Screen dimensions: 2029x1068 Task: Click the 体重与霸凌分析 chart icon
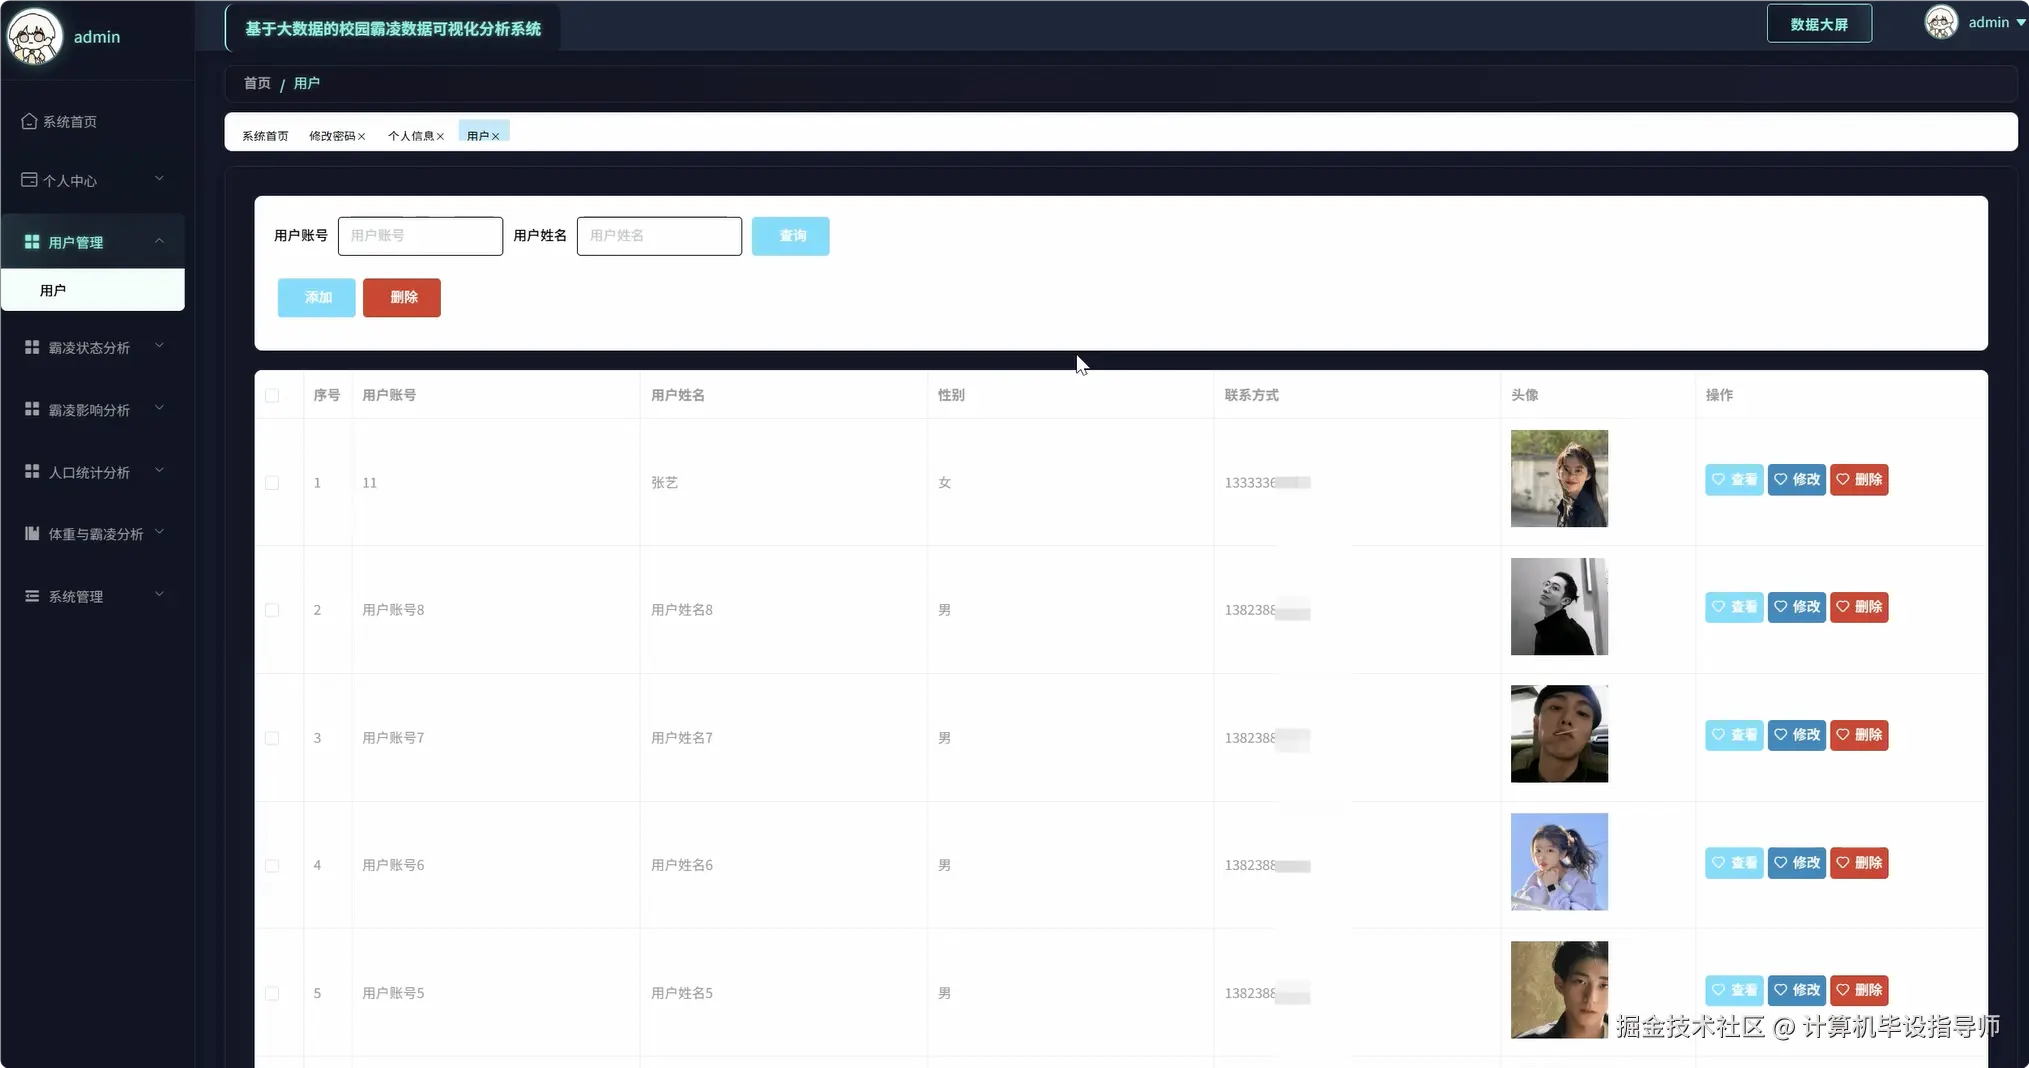tap(32, 533)
